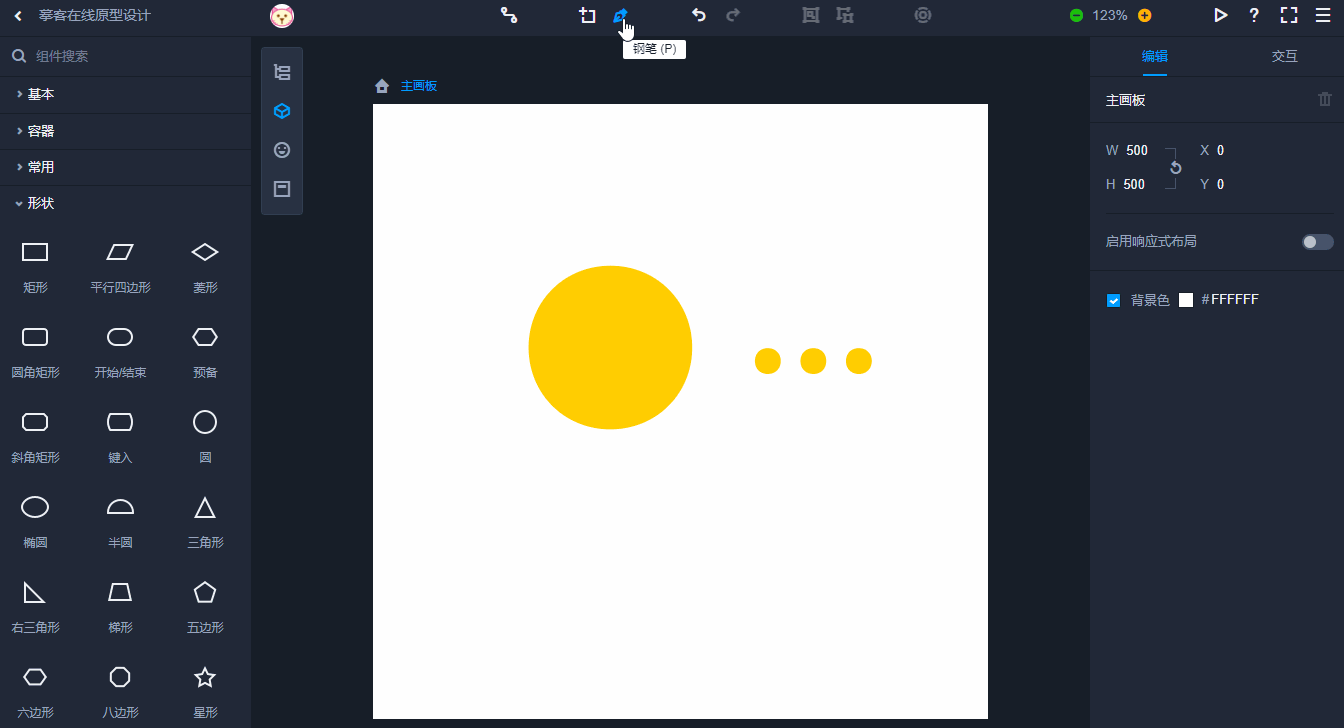Viewport: 1344px width, 728px height.
Task: Click the preview play icon
Action: click(1220, 15)
